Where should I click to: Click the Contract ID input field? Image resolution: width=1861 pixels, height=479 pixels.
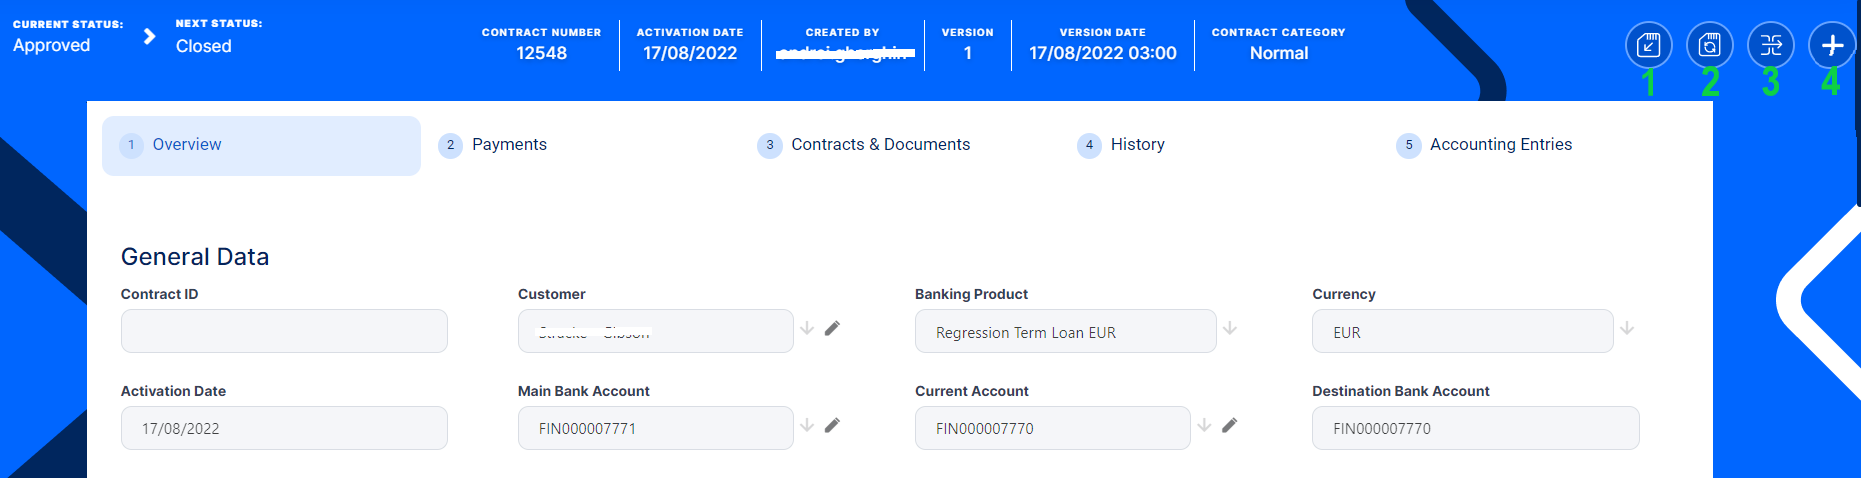[284, 331]
